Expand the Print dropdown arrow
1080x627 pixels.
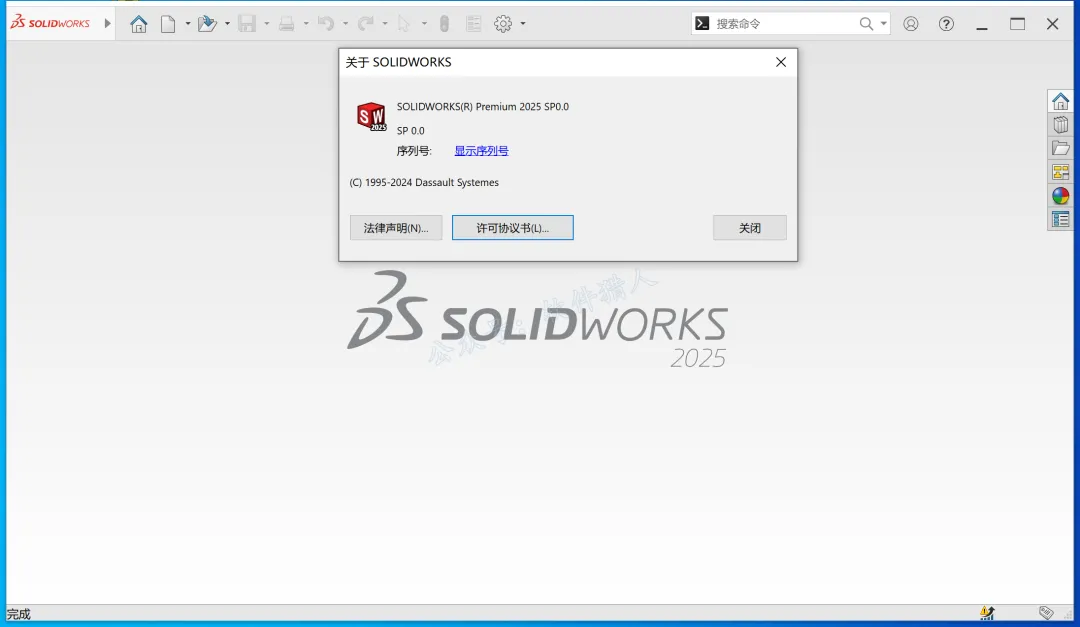[x=306, y=24]
